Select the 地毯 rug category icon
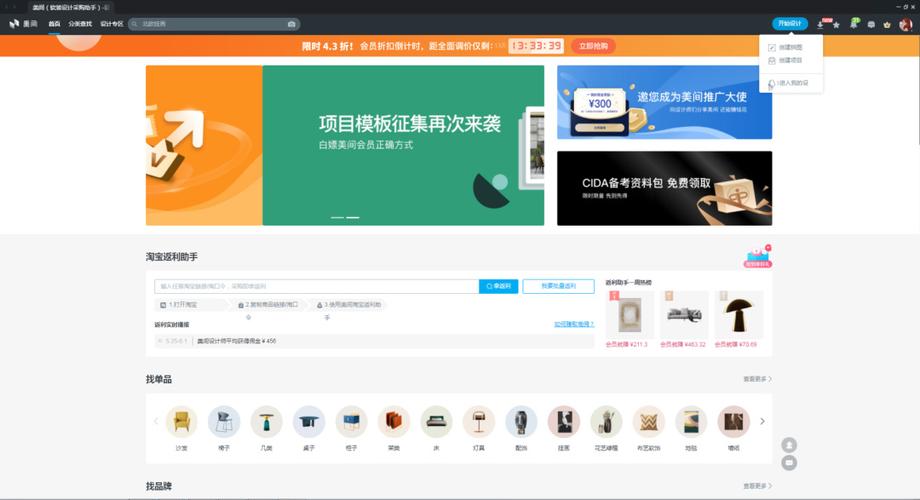920x500 pixels. (691, 421)
